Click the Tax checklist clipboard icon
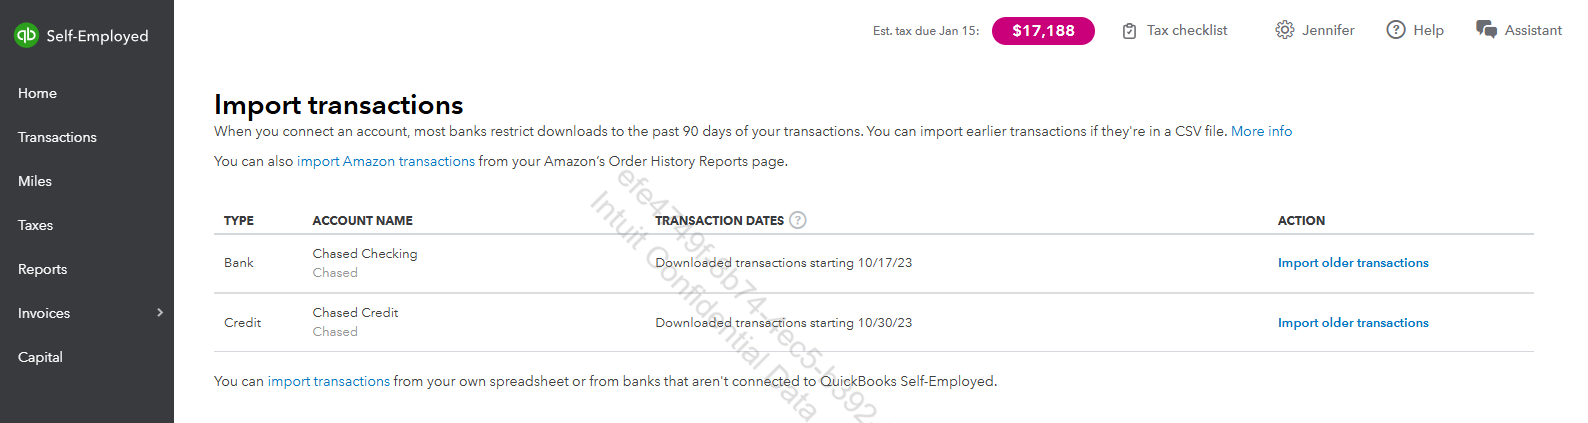The width and height of the screenshot is (1588, 423). tap(1129, 31)
